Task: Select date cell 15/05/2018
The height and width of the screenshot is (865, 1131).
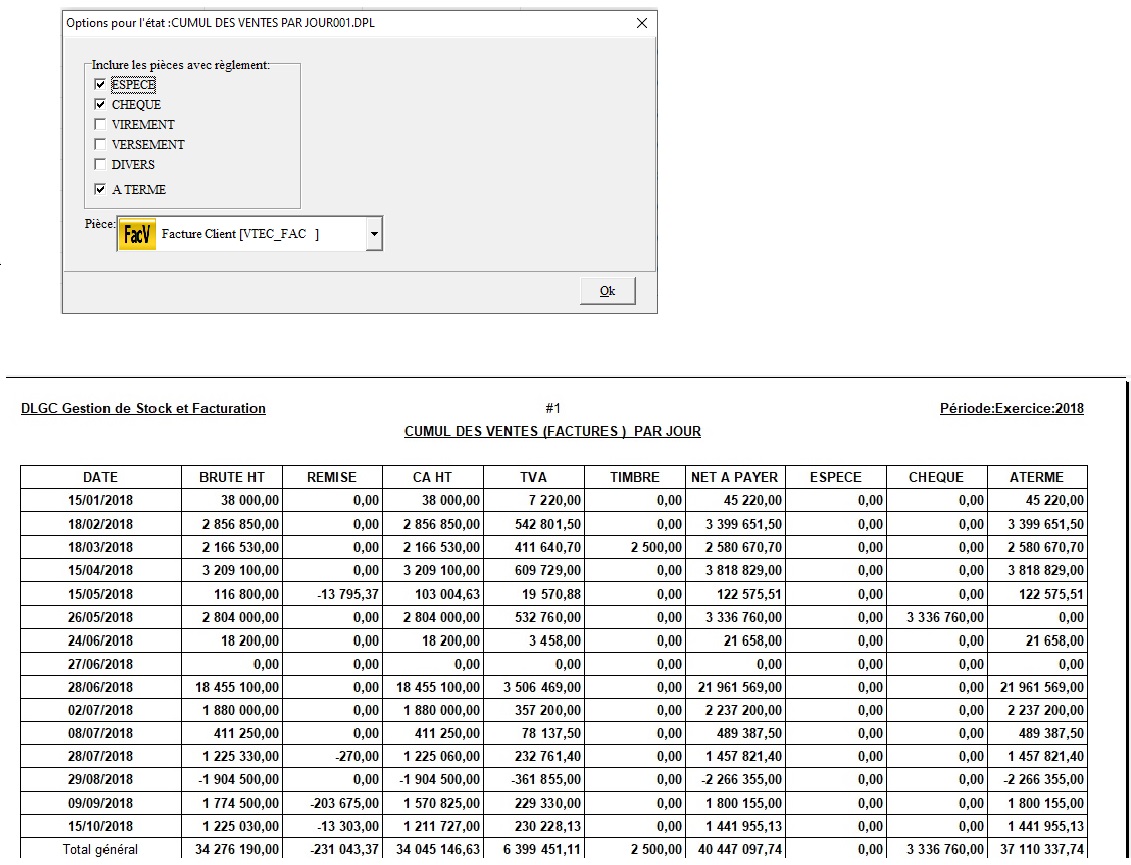Action: click(100, 594)
